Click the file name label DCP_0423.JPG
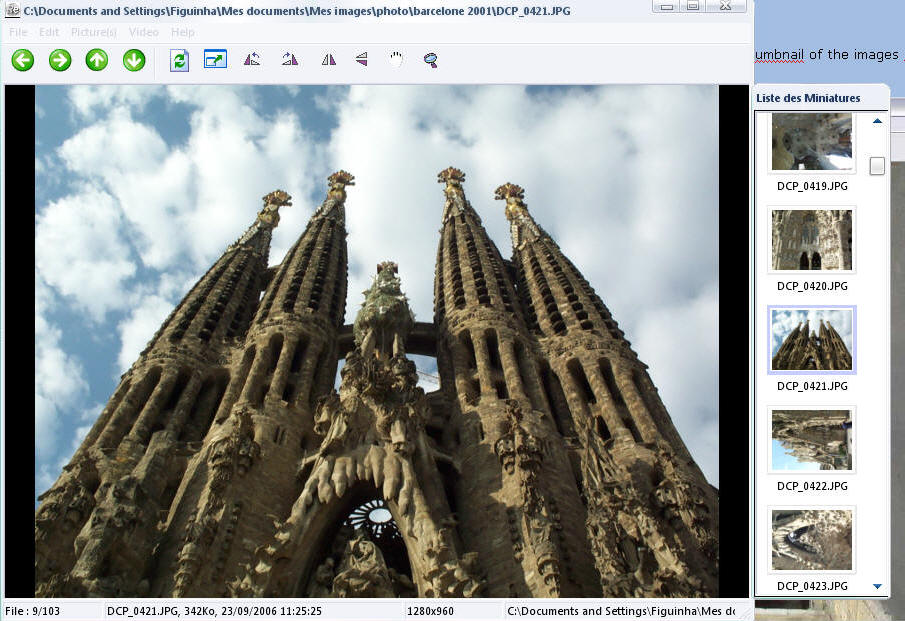Screen dimensions: 905x621 (x=812, y=586)
